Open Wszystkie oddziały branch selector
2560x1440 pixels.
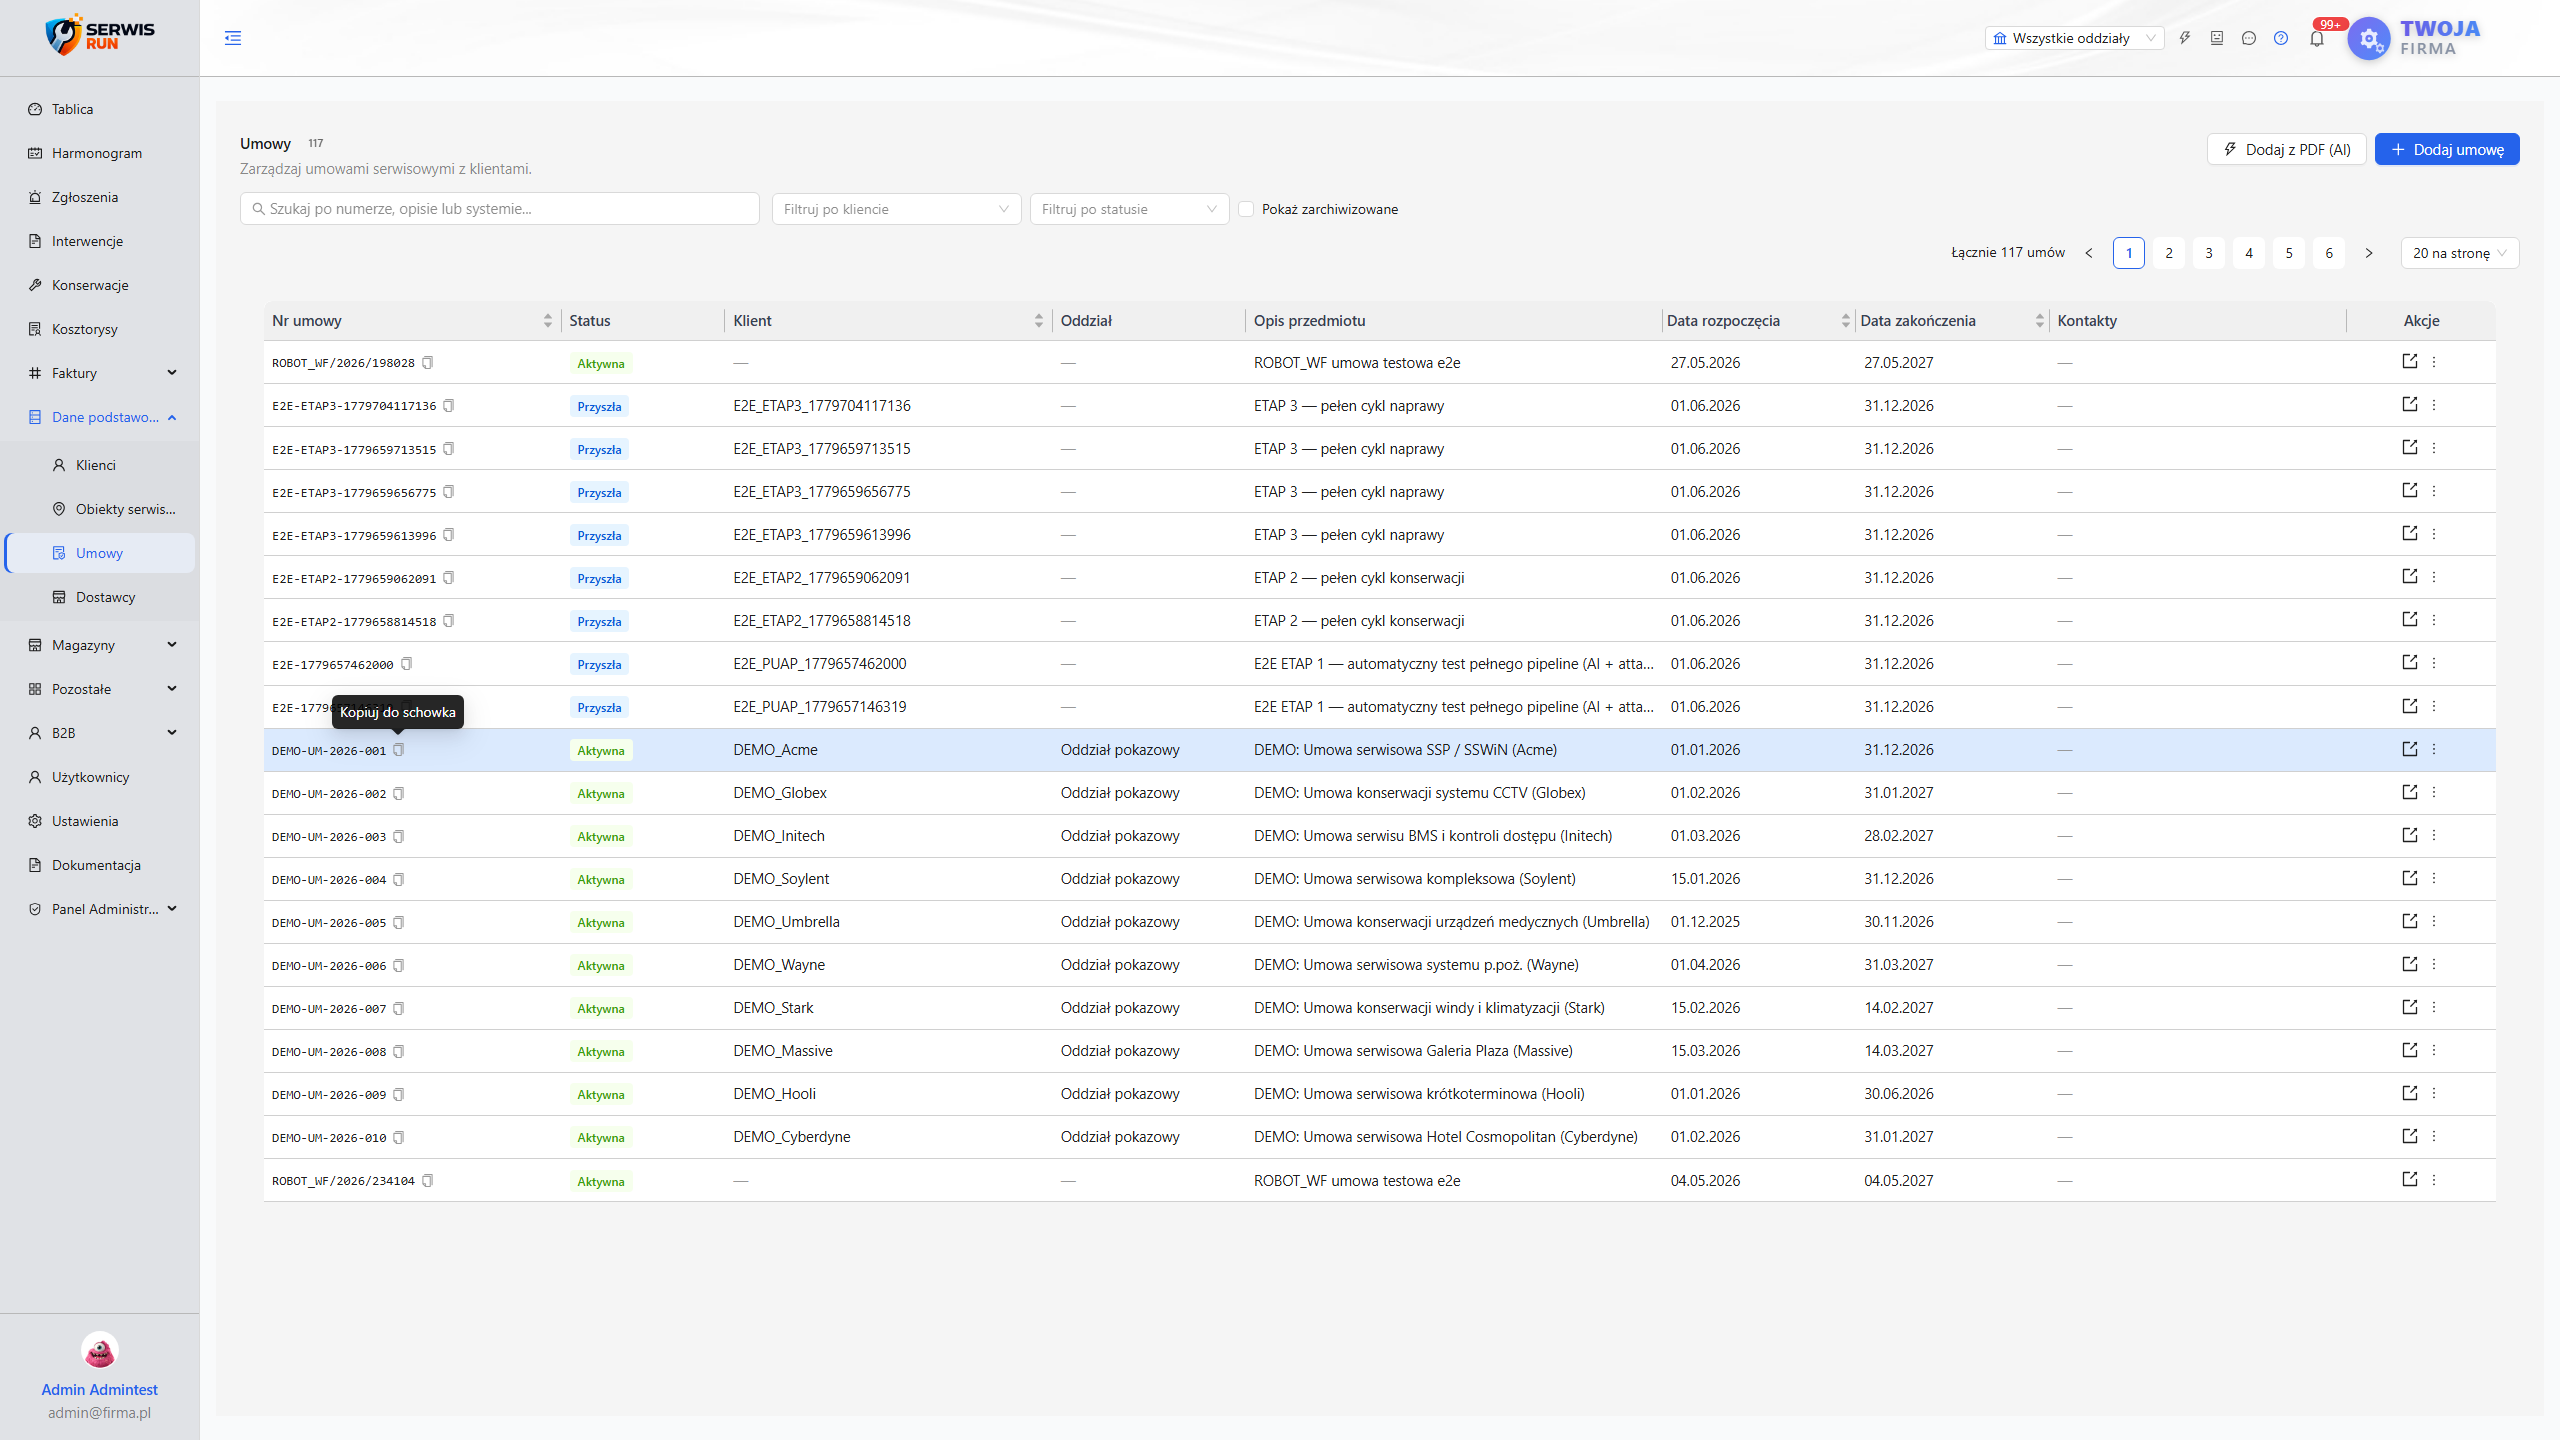point(2074,38)
